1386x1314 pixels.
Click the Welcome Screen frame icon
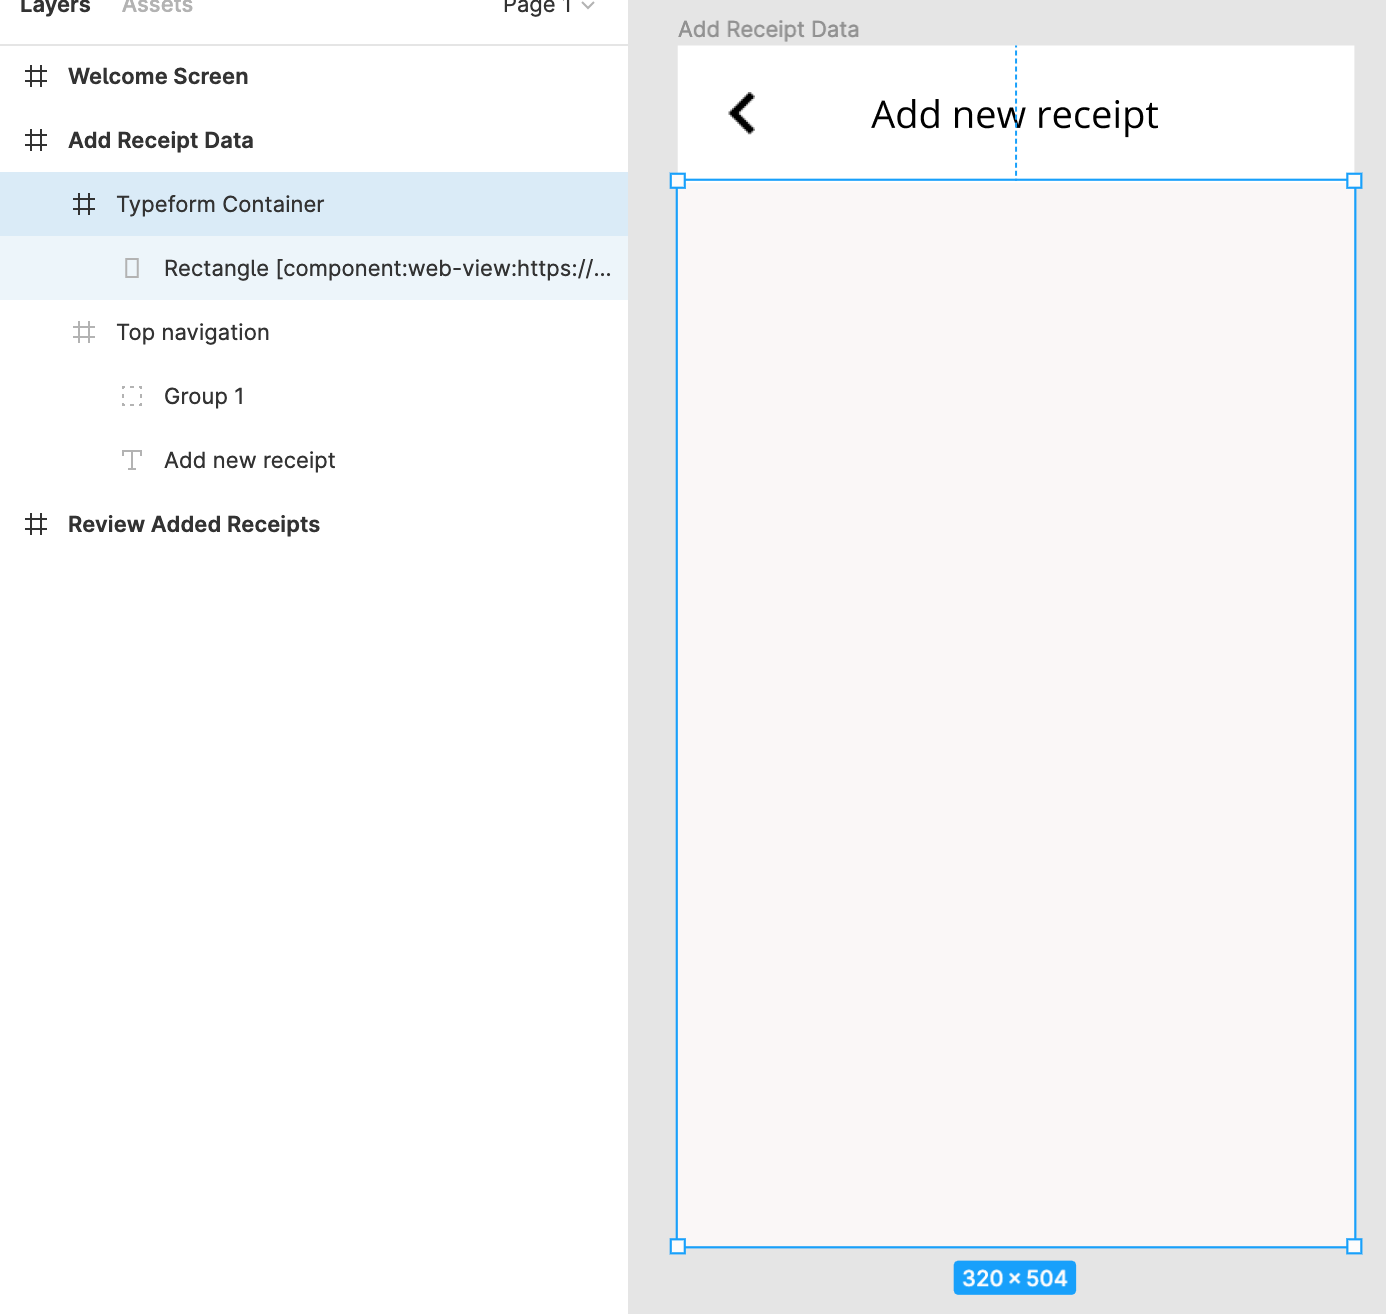pos(36,76)
